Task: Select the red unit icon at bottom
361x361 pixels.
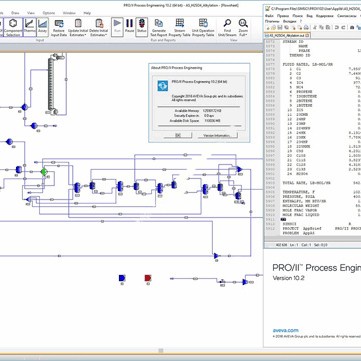Action: coord(148,278)
